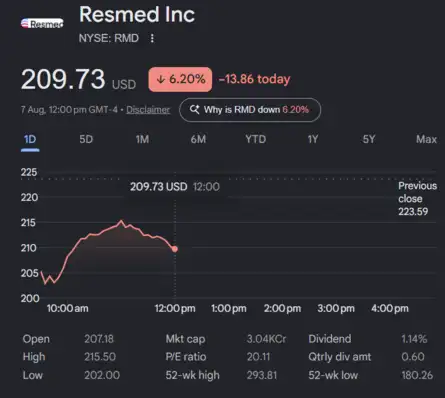Open the three-dot more options menu
Image resolution: width=445 pixels, height=398 pixels.
coord(152,38)
